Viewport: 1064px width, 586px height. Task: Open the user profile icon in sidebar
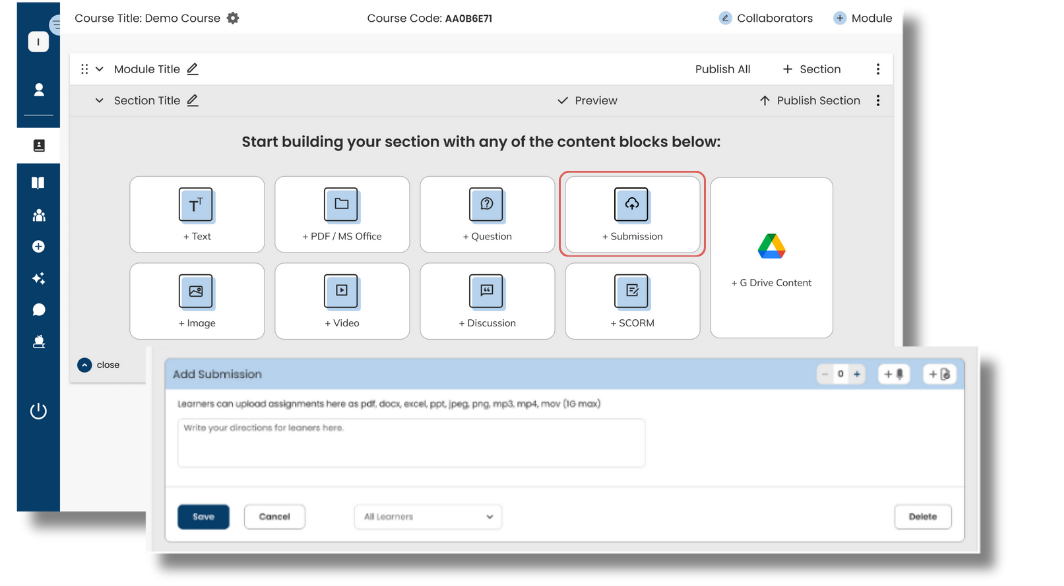point(39,90)
